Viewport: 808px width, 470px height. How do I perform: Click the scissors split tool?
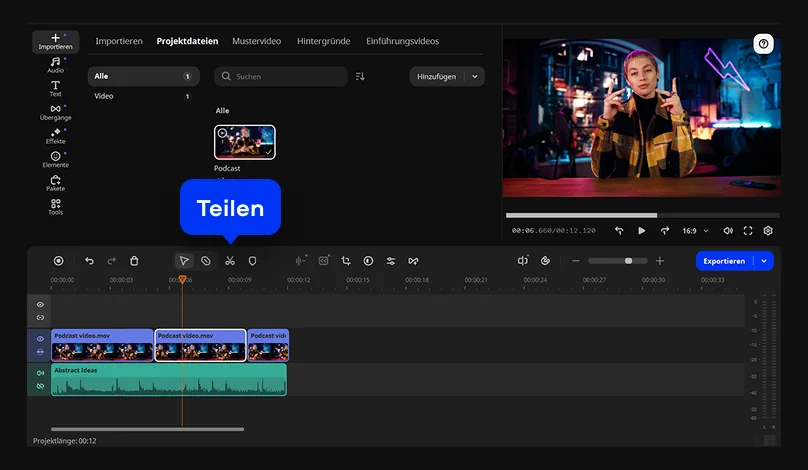click(x=229, y=261)
